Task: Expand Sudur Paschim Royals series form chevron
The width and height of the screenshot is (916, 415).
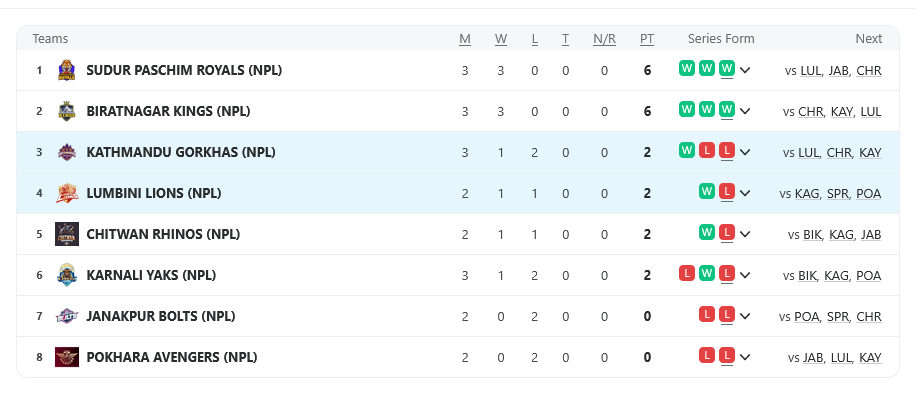Action: (x=745, y=70)
